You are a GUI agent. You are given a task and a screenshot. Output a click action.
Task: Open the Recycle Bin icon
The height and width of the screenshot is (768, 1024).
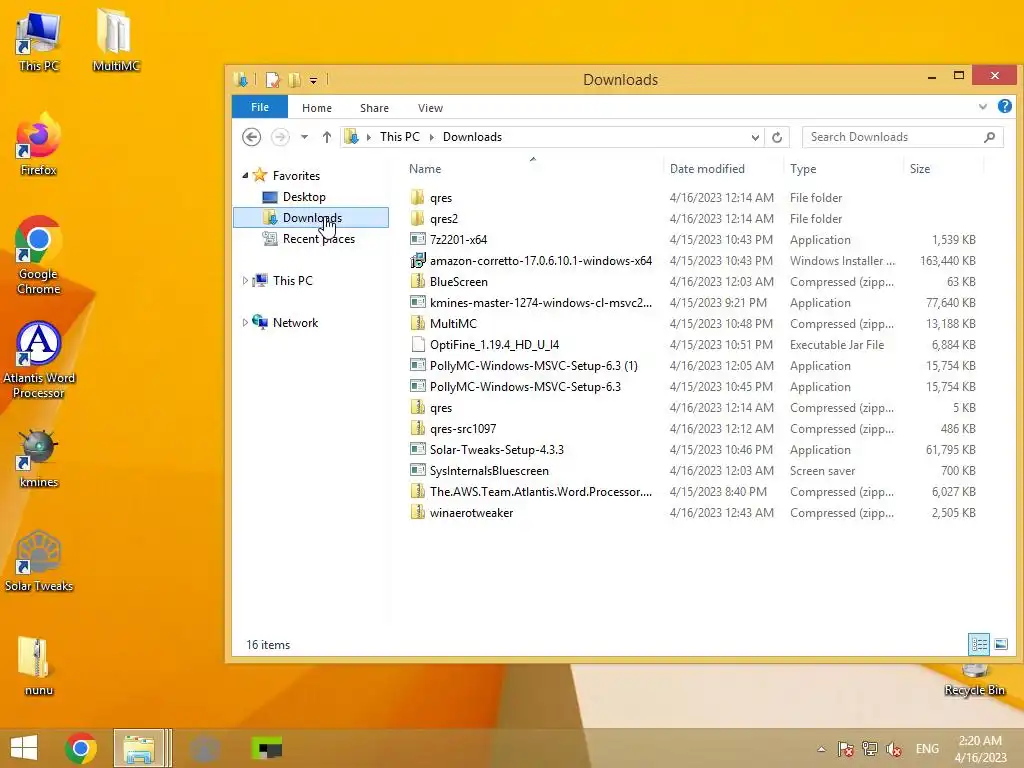(974, 680)
